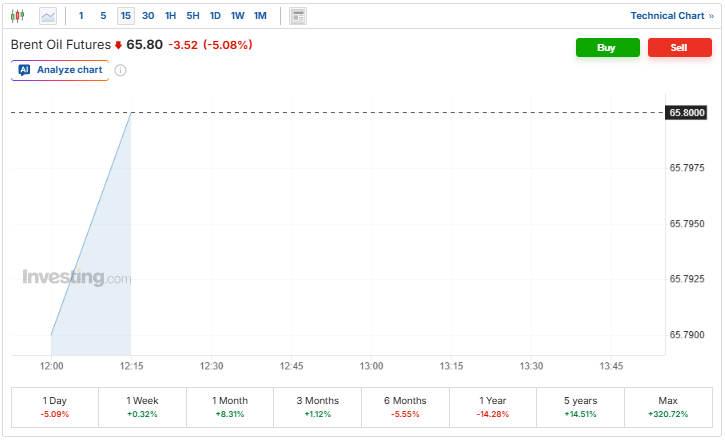Set the 1 minute interval
Screen dimensions: 725x440
(81, 16)
